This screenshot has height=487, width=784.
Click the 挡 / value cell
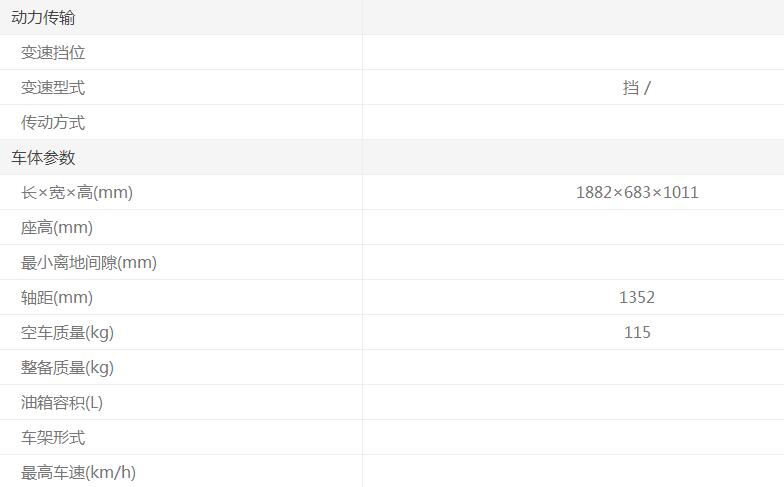point(636,88)
